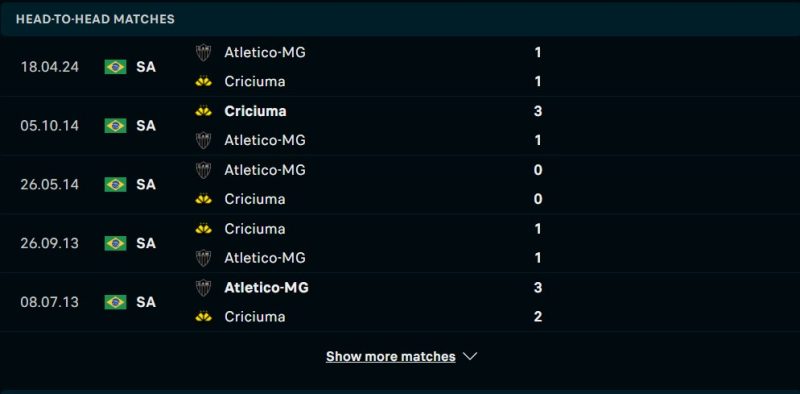Click Brazil flag next to 26.05.14 match
The height and width of the screenshot is (394, 800).
tap(115, 184)
